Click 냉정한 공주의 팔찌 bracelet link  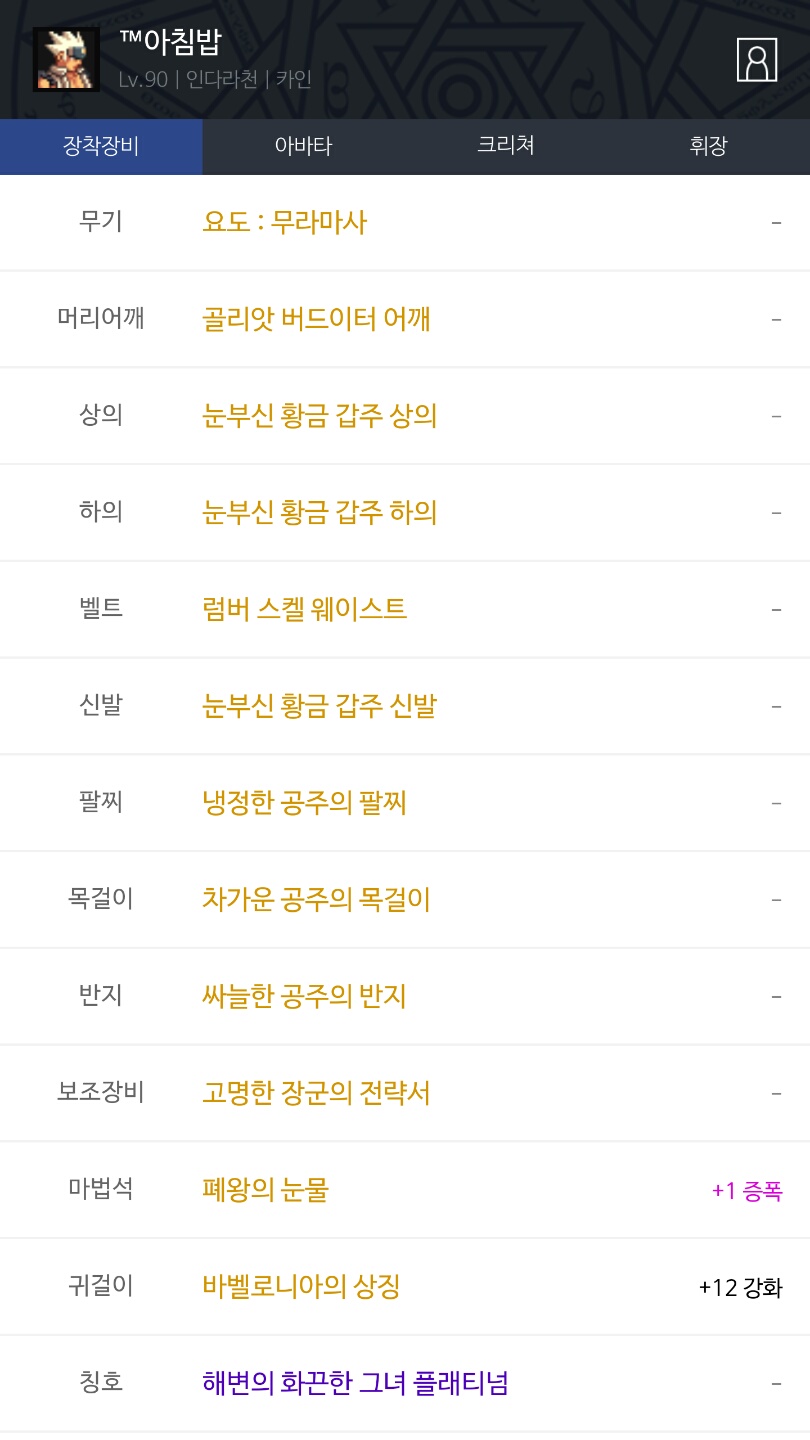305,803
